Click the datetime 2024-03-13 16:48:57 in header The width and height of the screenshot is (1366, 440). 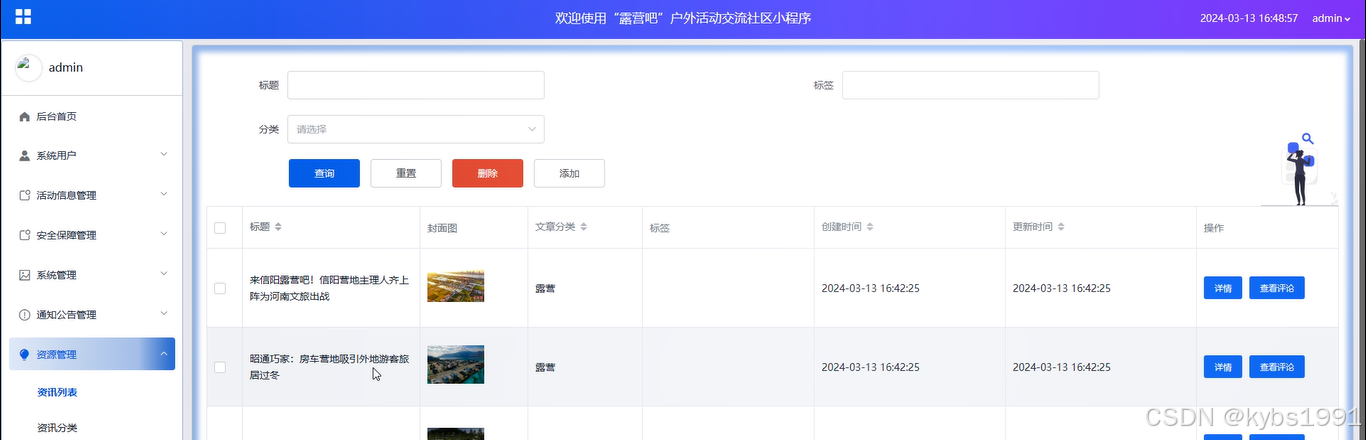(1249, 18)
